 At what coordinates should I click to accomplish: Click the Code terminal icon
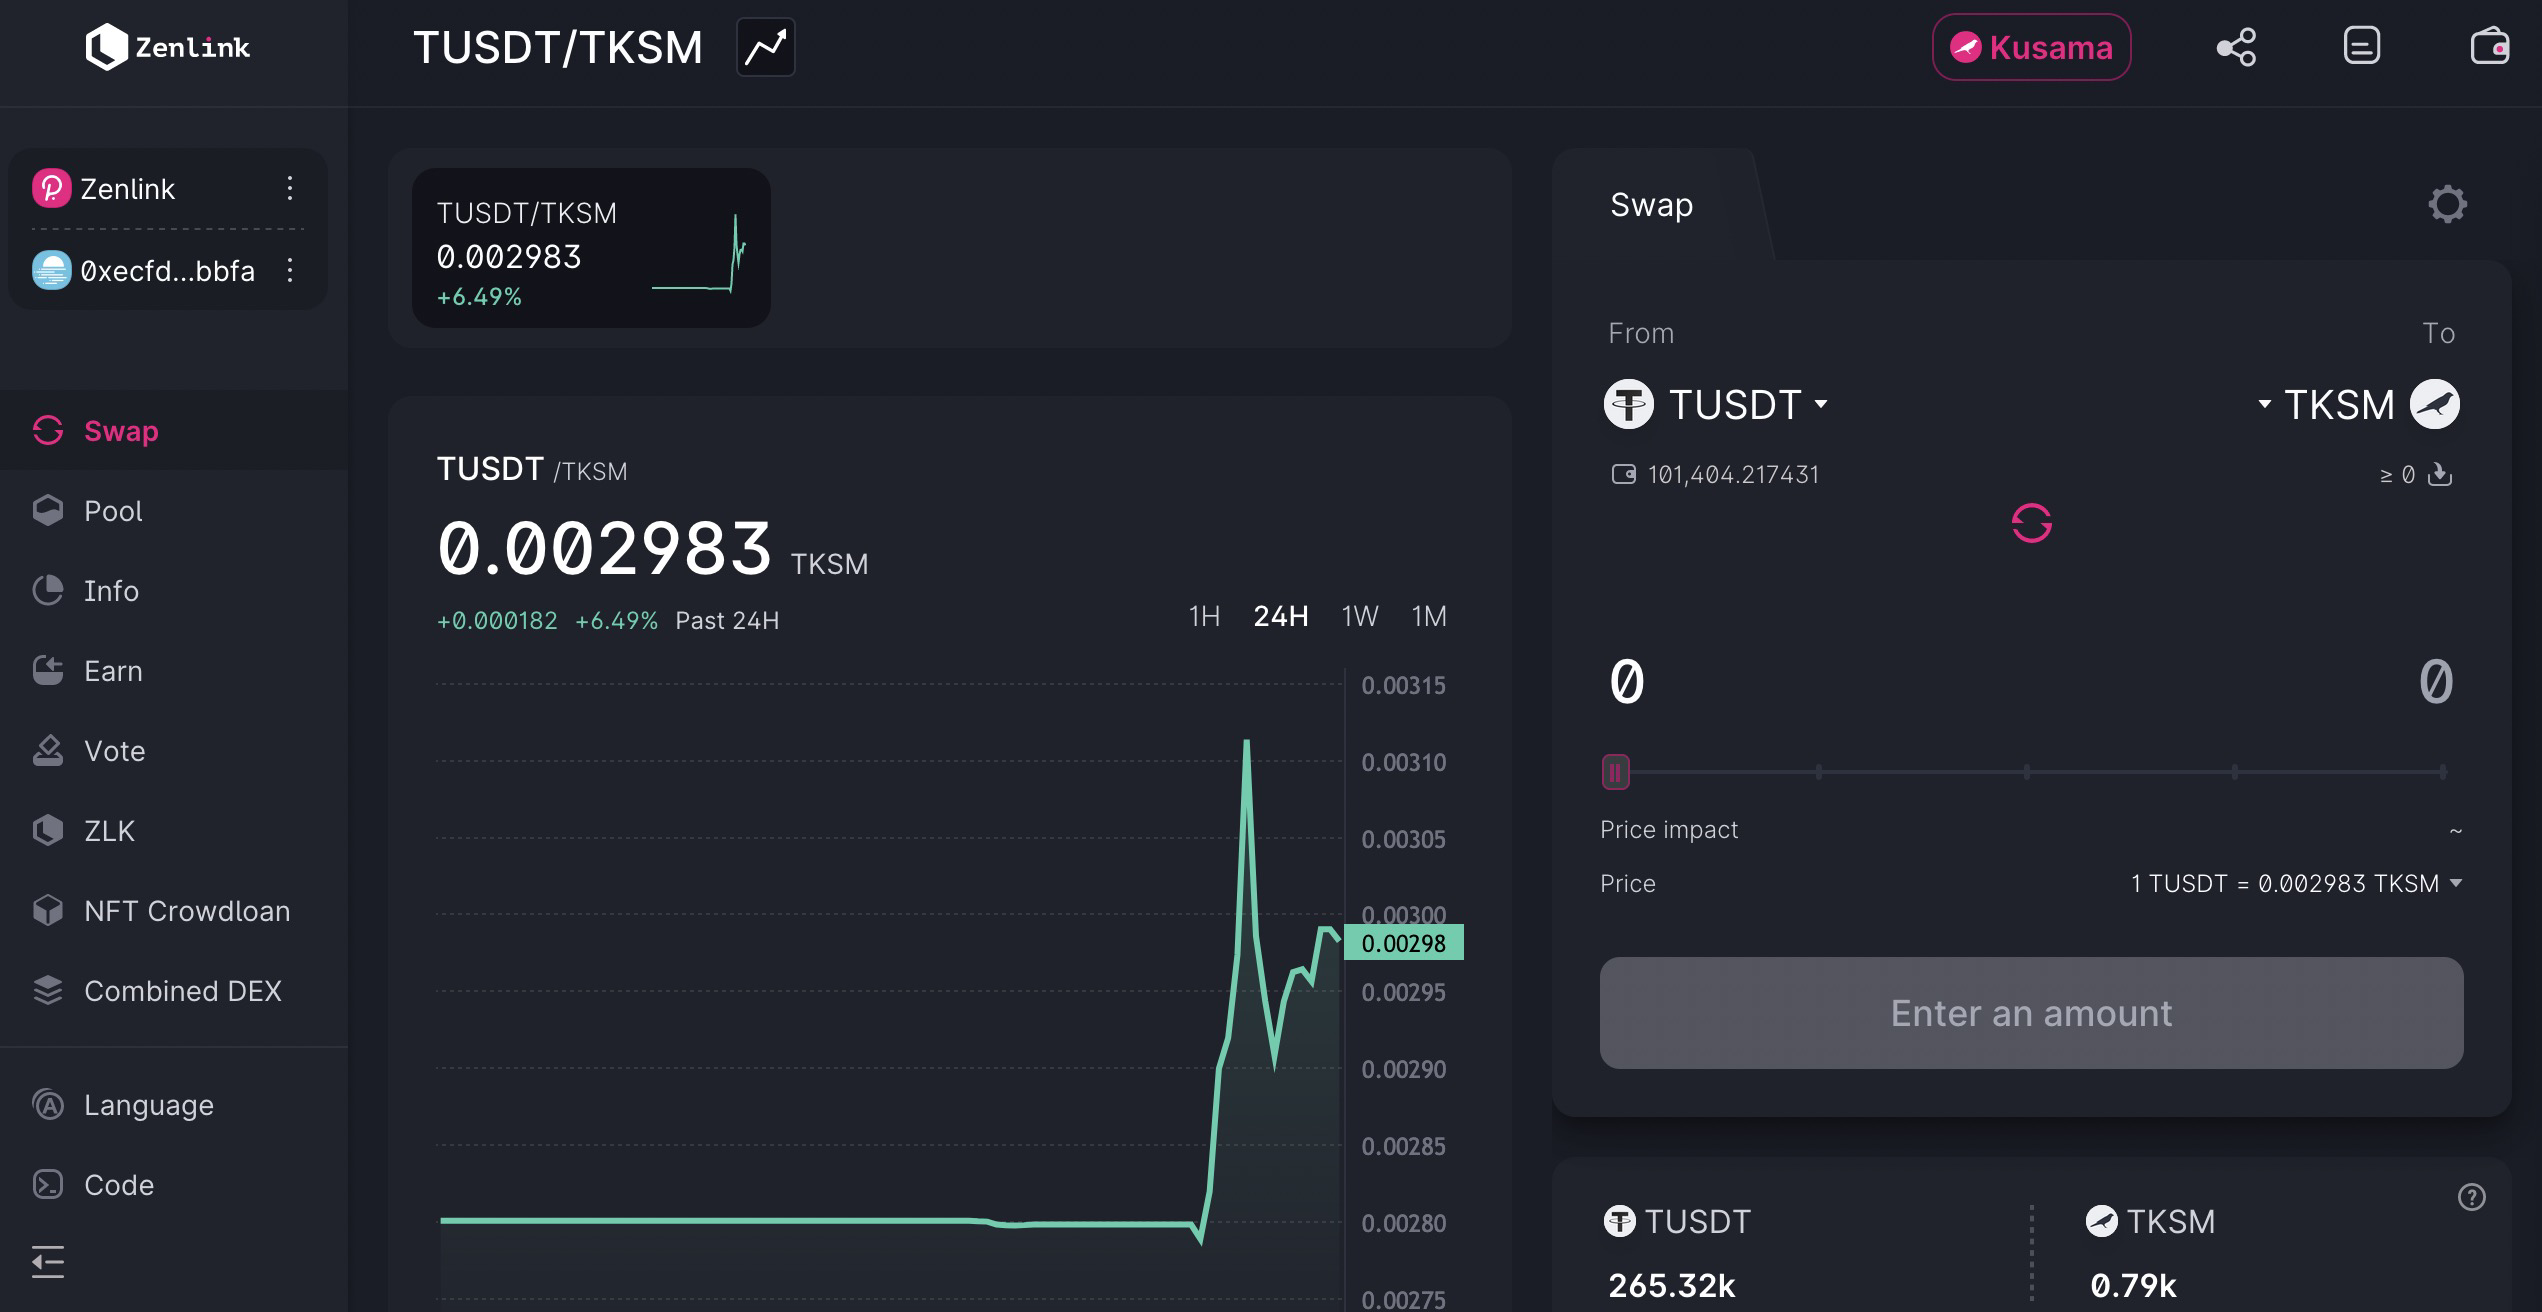pos(47,1184)
